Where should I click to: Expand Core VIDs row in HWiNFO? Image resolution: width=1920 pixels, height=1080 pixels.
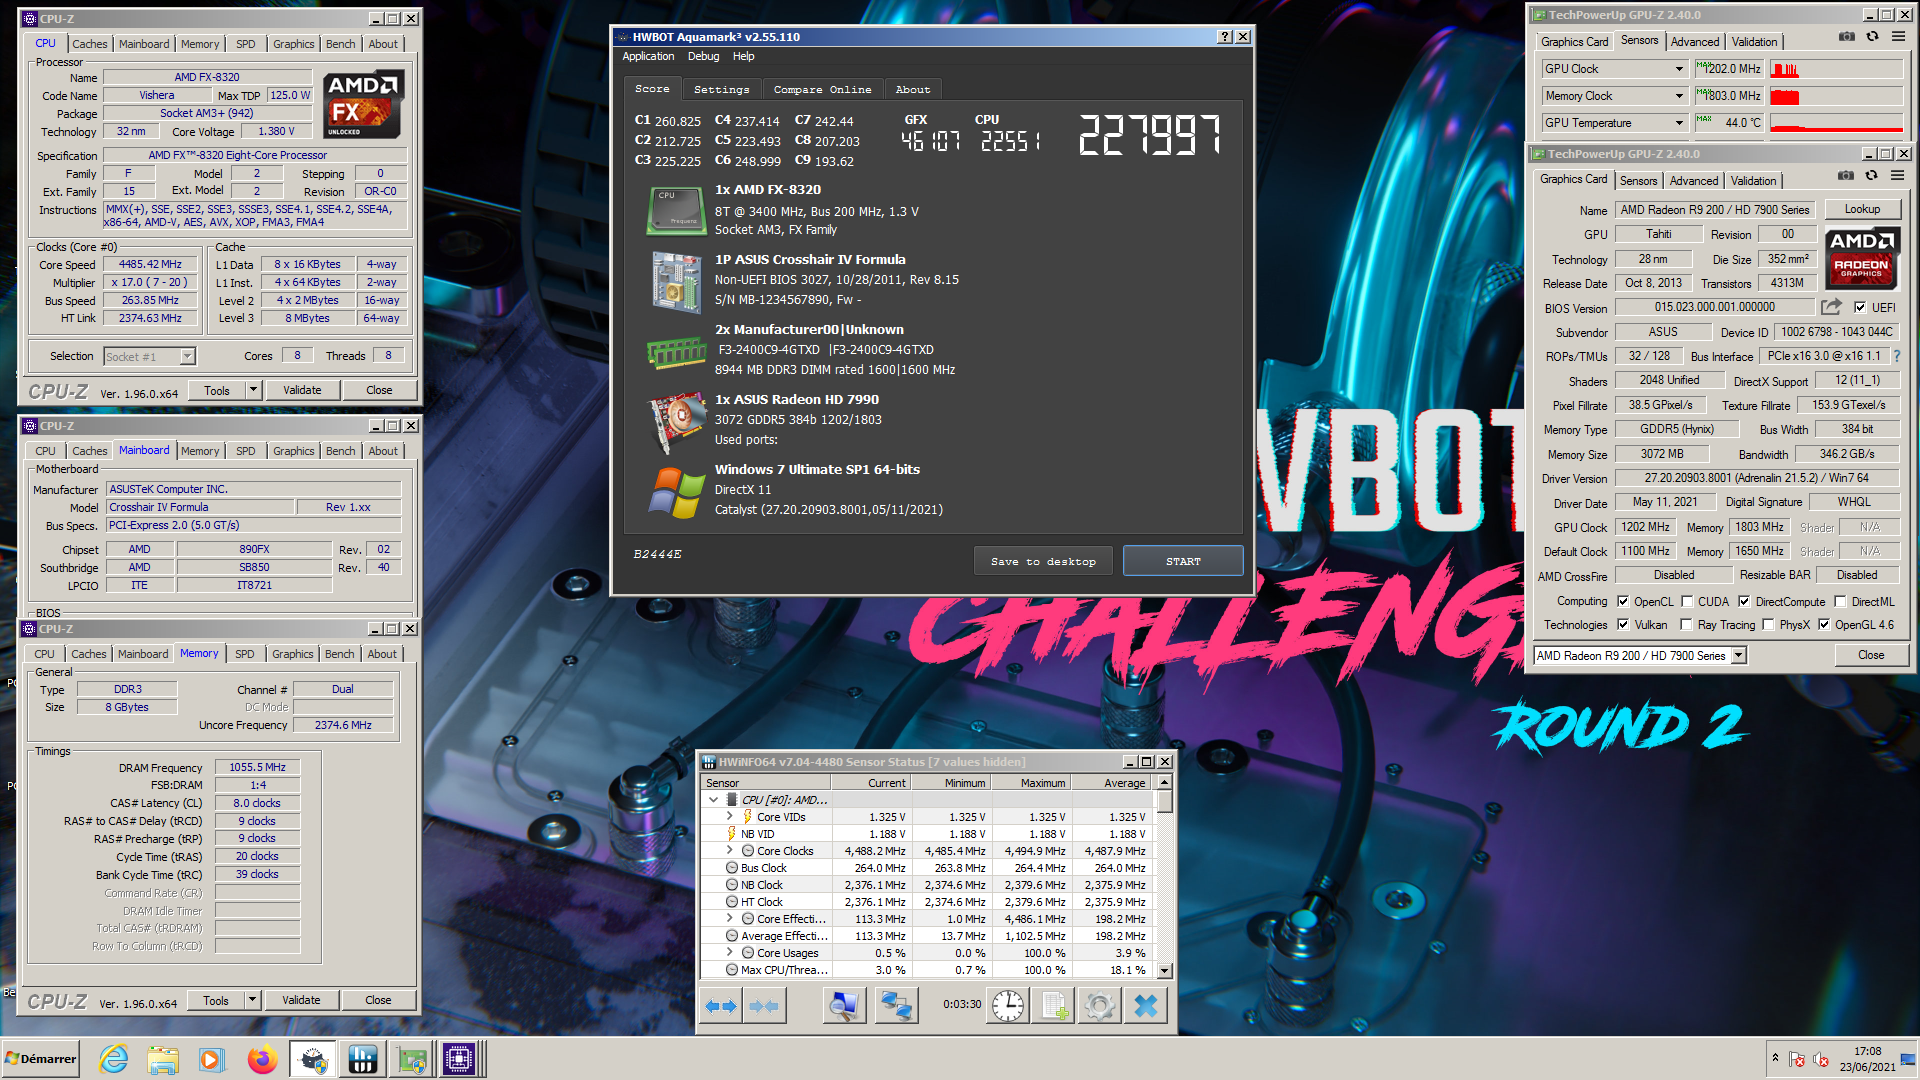[730, 817]
